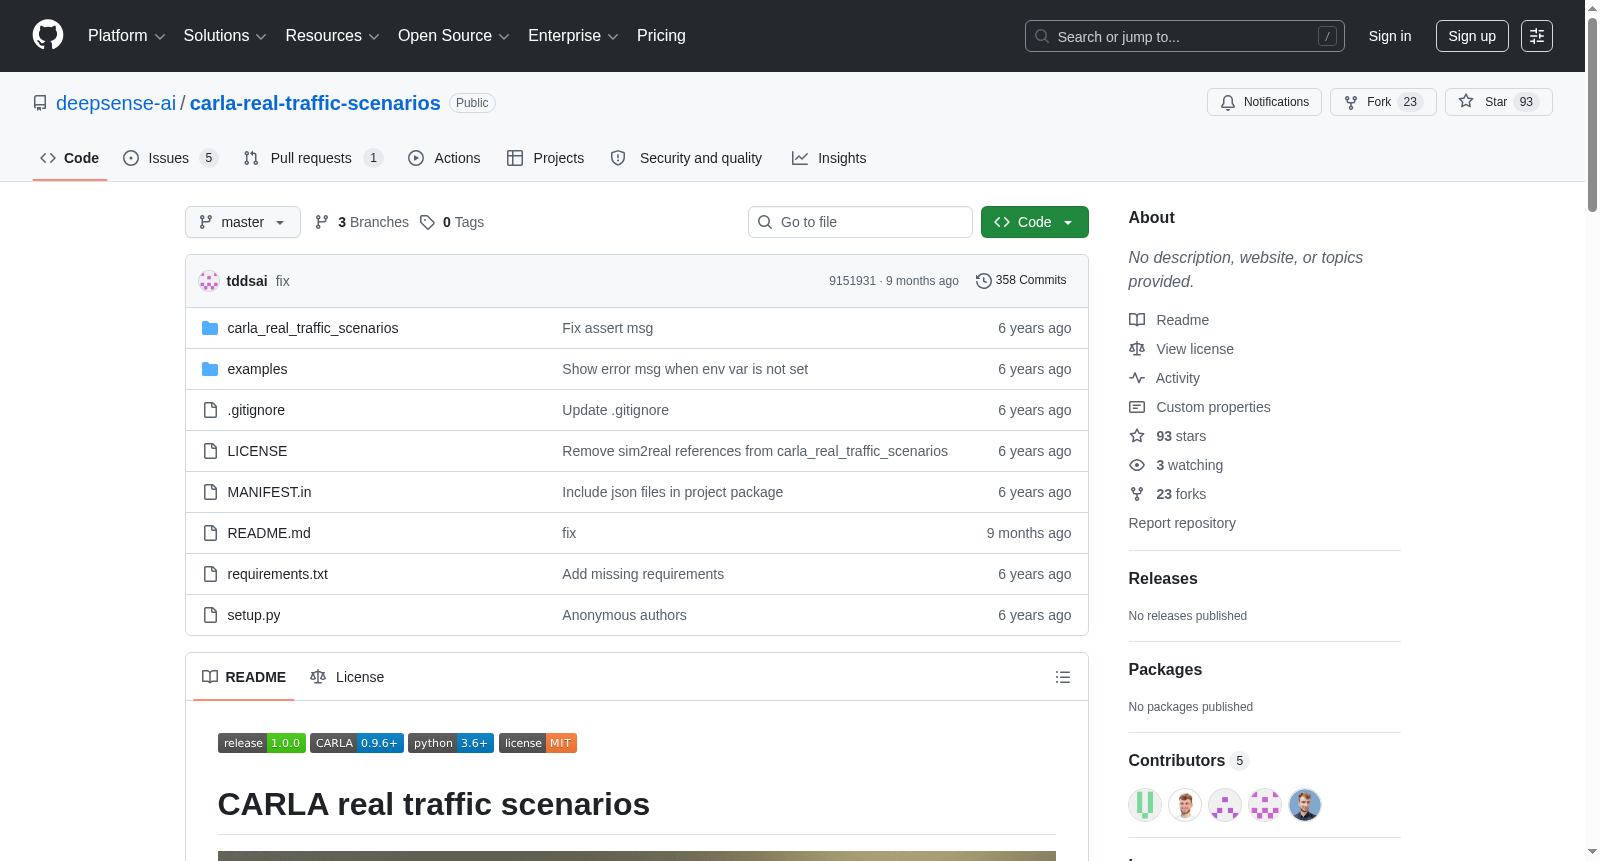Viewport: 1600px width, 861px height.
Task: Switch to the Projects tab
Action: click(x=545, y=158)
